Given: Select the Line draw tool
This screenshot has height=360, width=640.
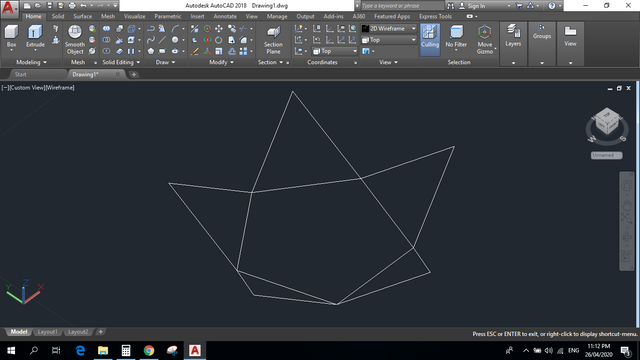Looking at the screenshot, I should (162, 40).
